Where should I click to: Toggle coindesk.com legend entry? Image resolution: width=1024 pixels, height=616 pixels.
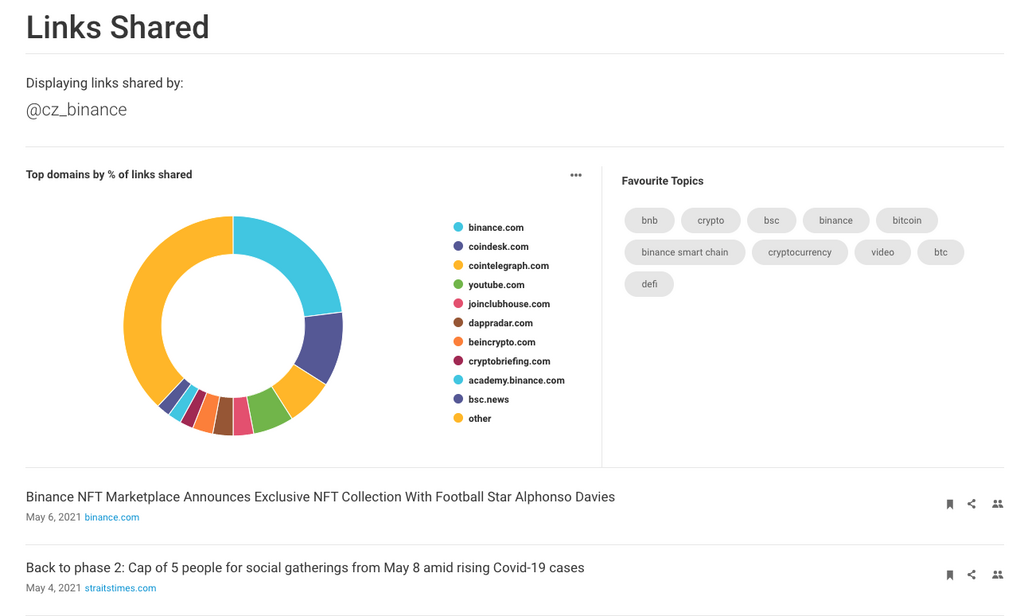(498, 247)
